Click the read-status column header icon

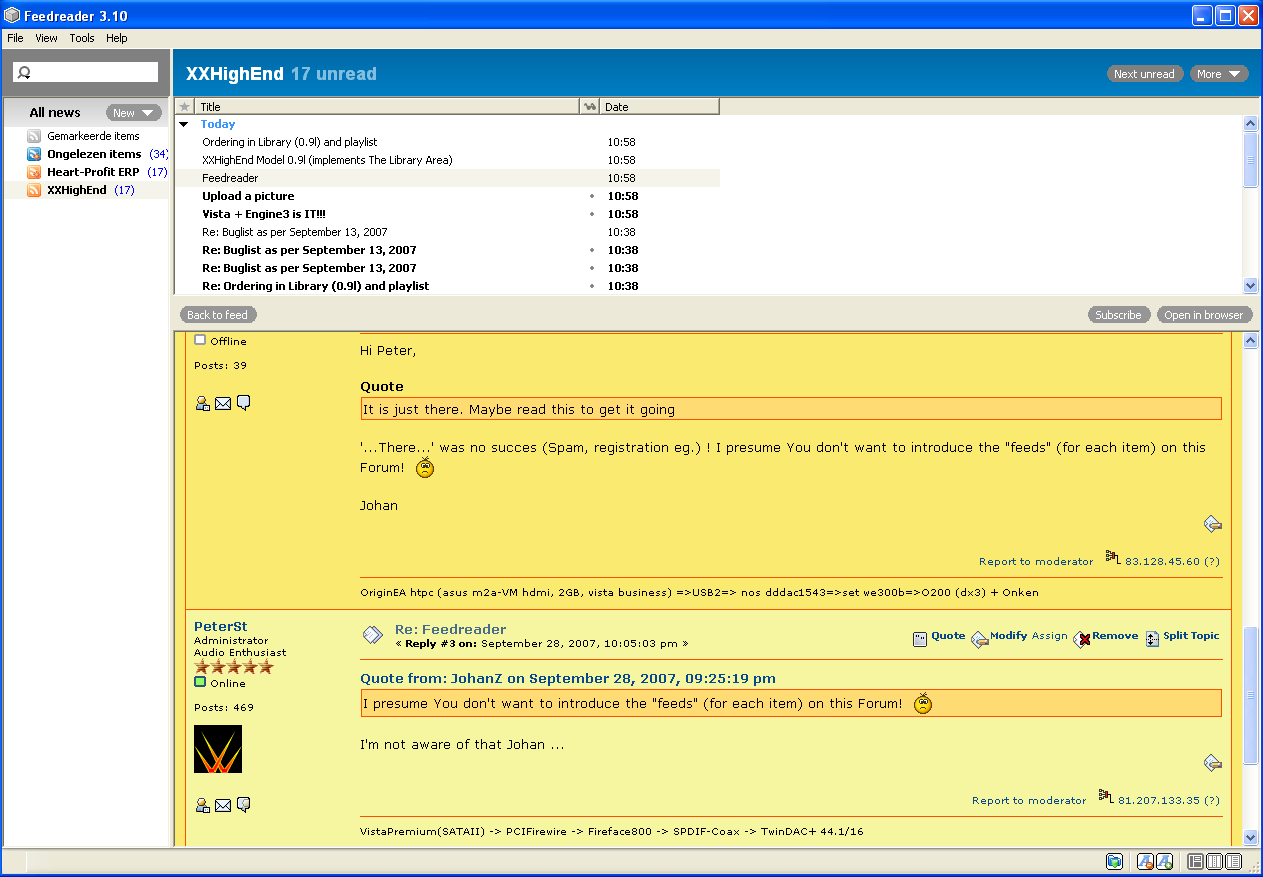coord(590,107)
